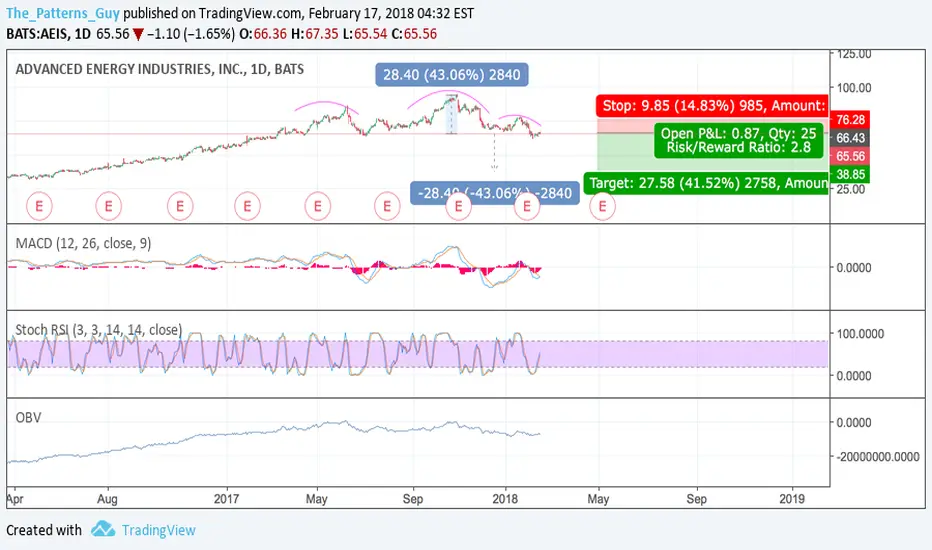Open the TradingView link beside Created with
The width and height of the screenshot is (932, 550).
tap(159, 530)
